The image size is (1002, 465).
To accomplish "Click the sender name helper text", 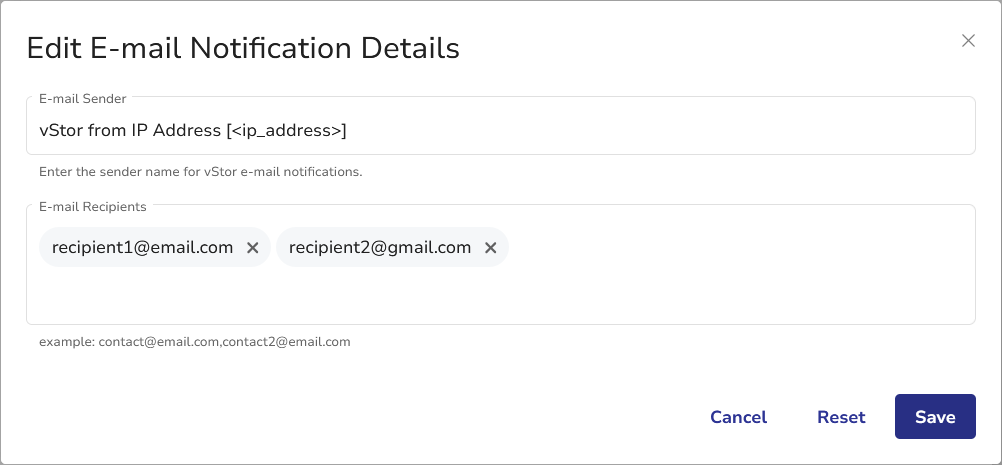I will (x=200, y=172).
